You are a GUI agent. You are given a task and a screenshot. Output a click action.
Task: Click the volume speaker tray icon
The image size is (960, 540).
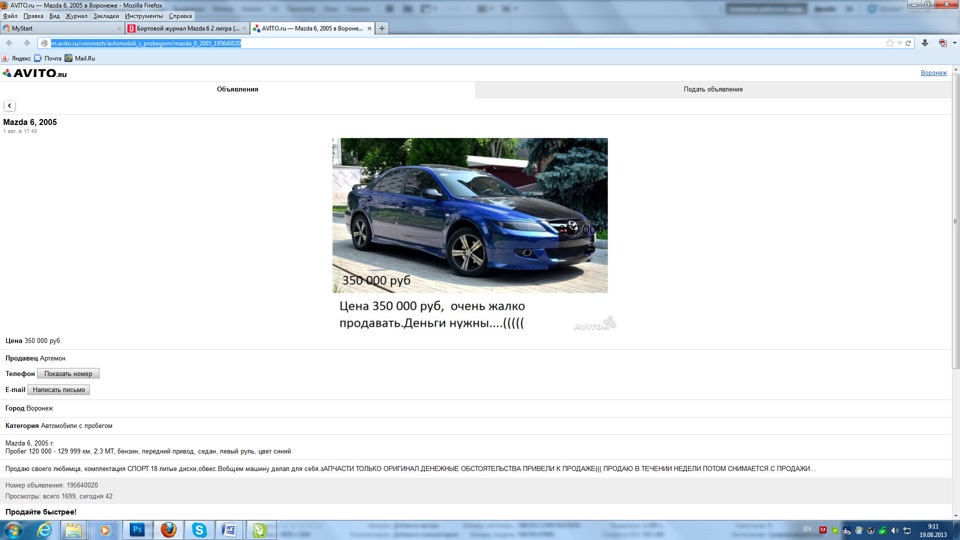click(x=894, y=530)
